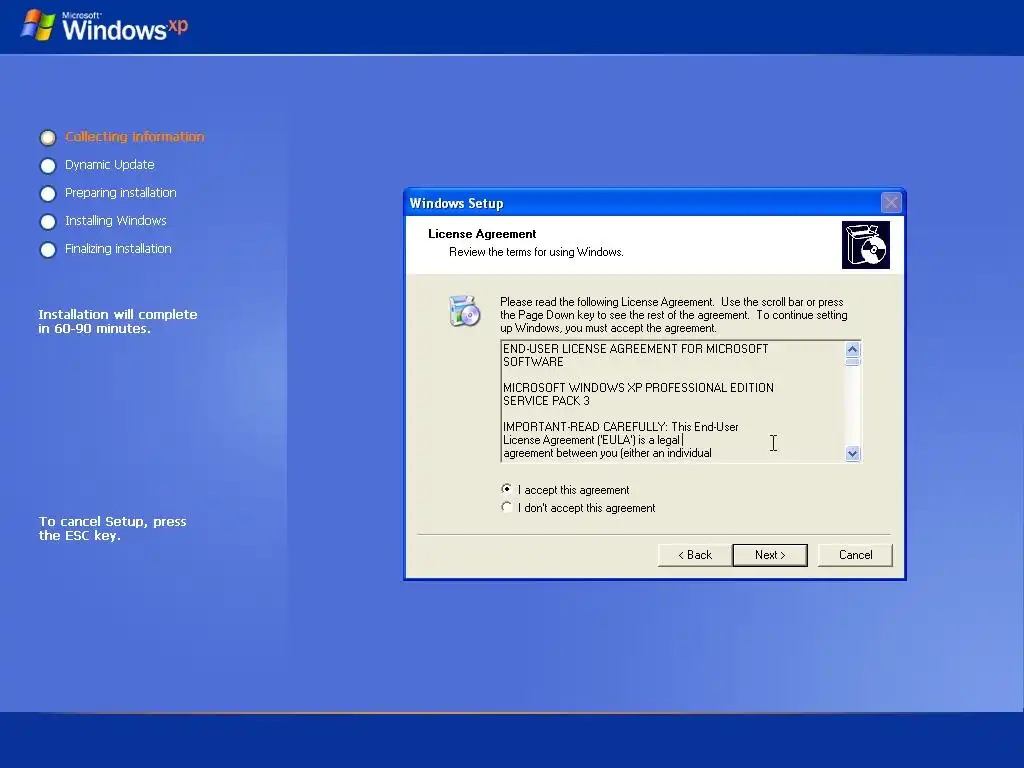Cancel the Windows Setup wizard

click(855, 555)
